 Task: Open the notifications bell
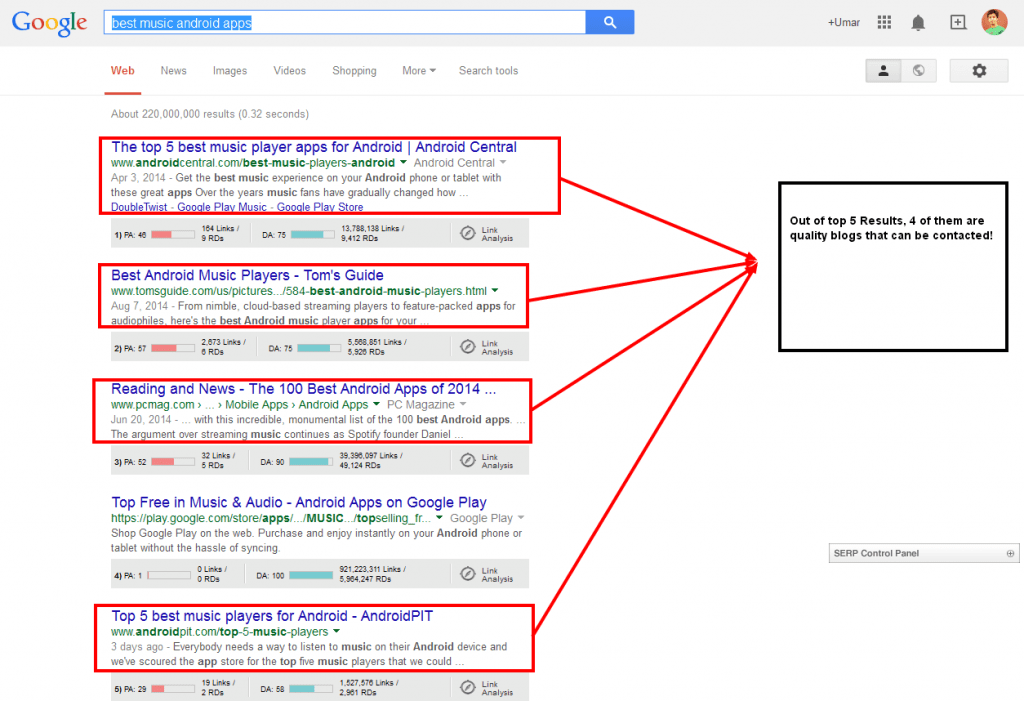[x=918, y=23]
